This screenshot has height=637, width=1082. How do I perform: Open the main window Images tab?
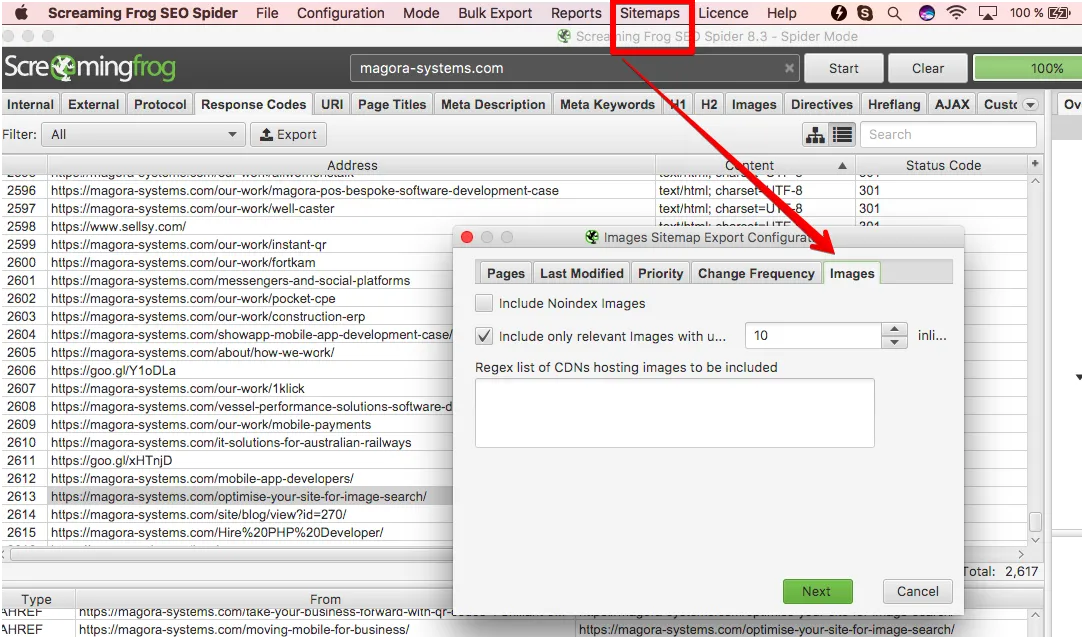click(x=754, y=104)
